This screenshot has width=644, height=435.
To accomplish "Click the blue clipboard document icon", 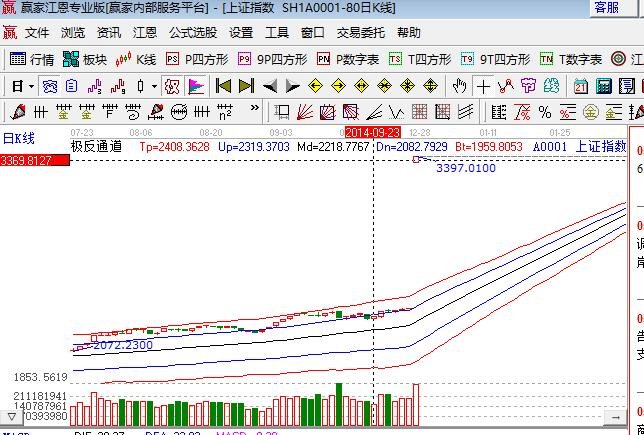I will coord(71,86).
